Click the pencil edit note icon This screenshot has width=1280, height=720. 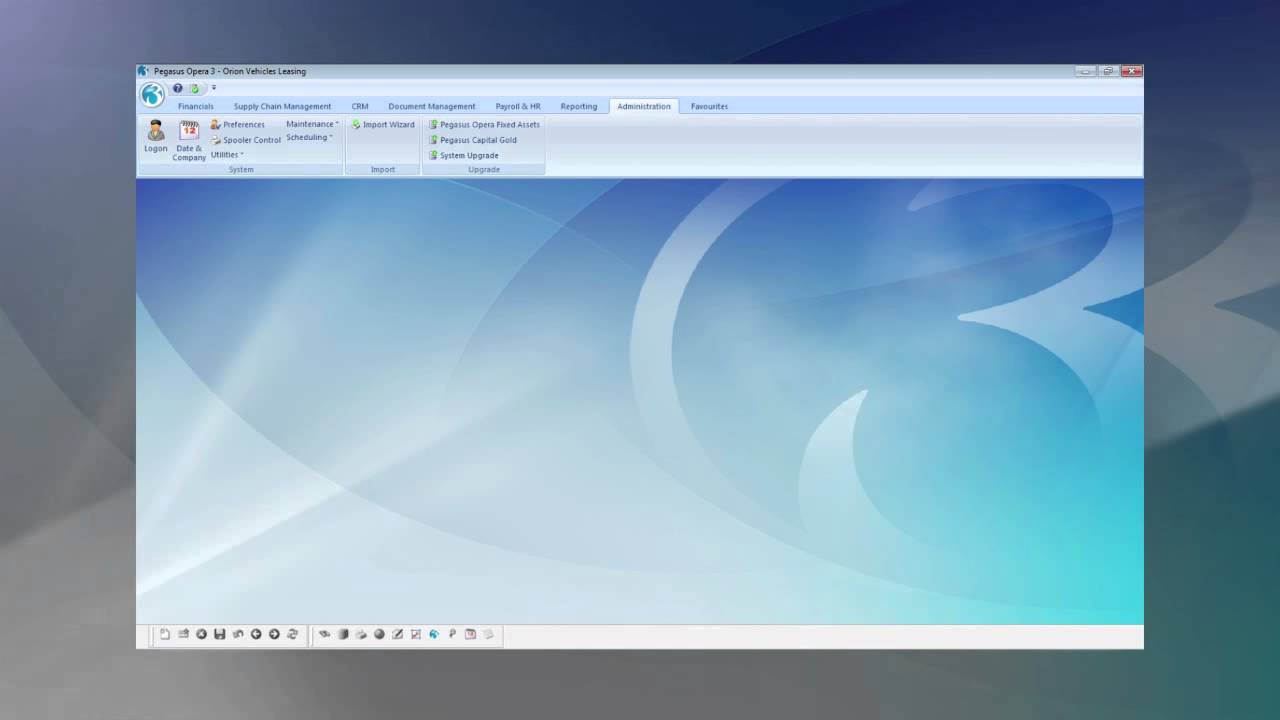[397, 634]
